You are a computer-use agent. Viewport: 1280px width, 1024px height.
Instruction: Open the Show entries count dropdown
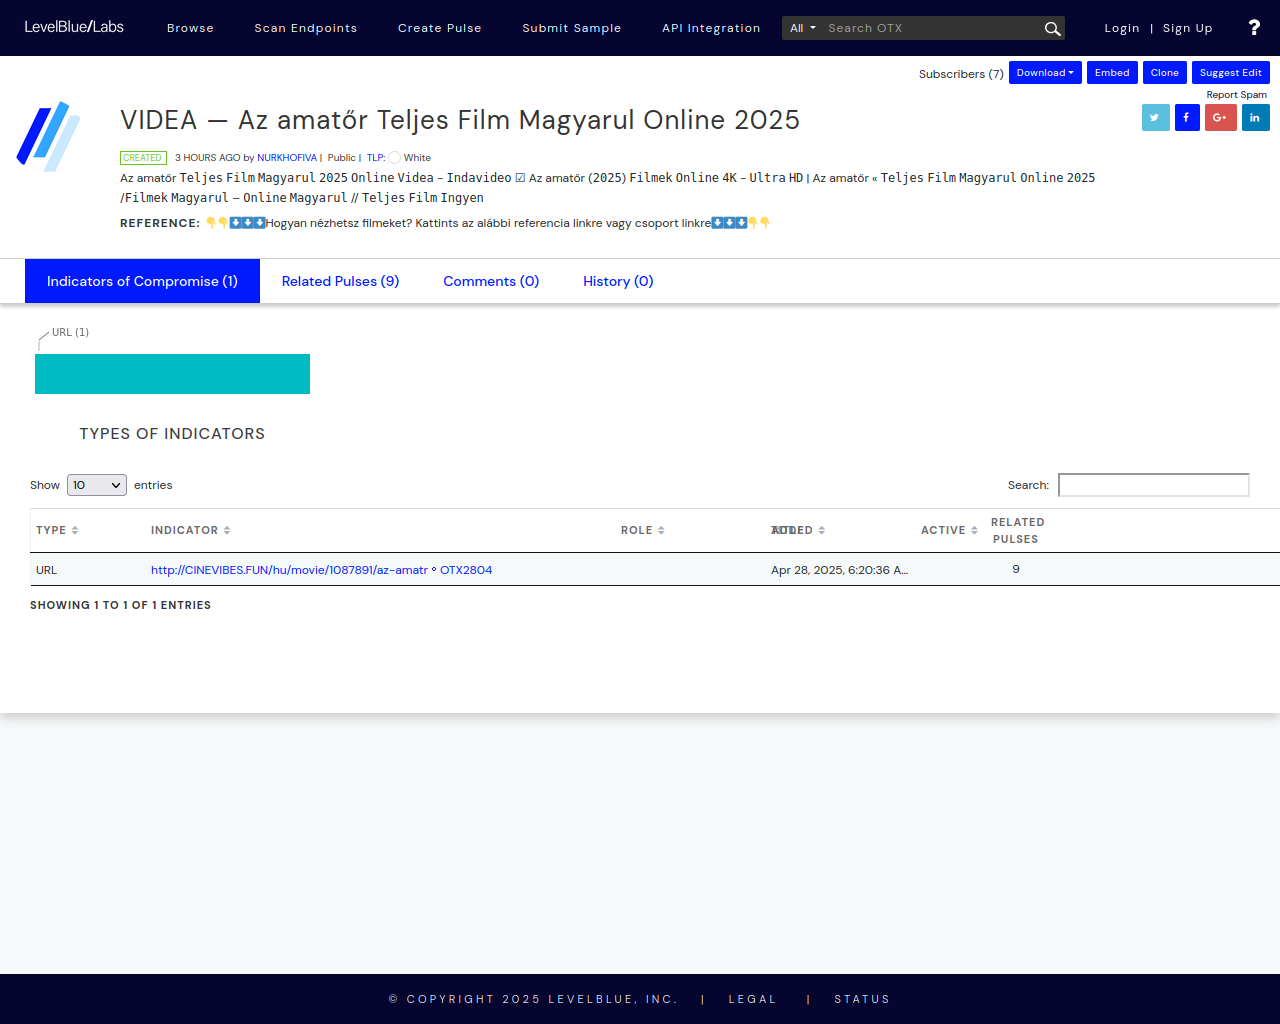tap(97, 485)
